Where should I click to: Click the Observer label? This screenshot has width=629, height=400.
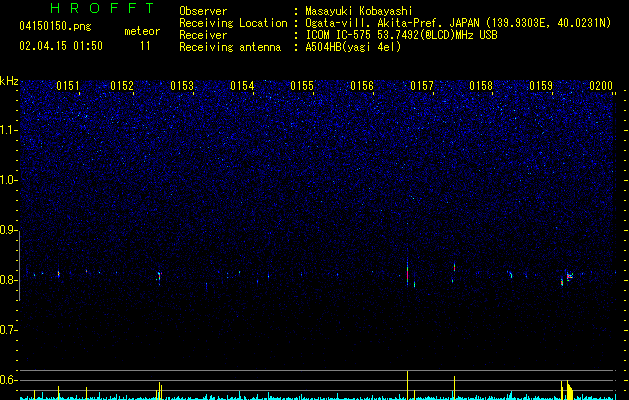point(203,11)
